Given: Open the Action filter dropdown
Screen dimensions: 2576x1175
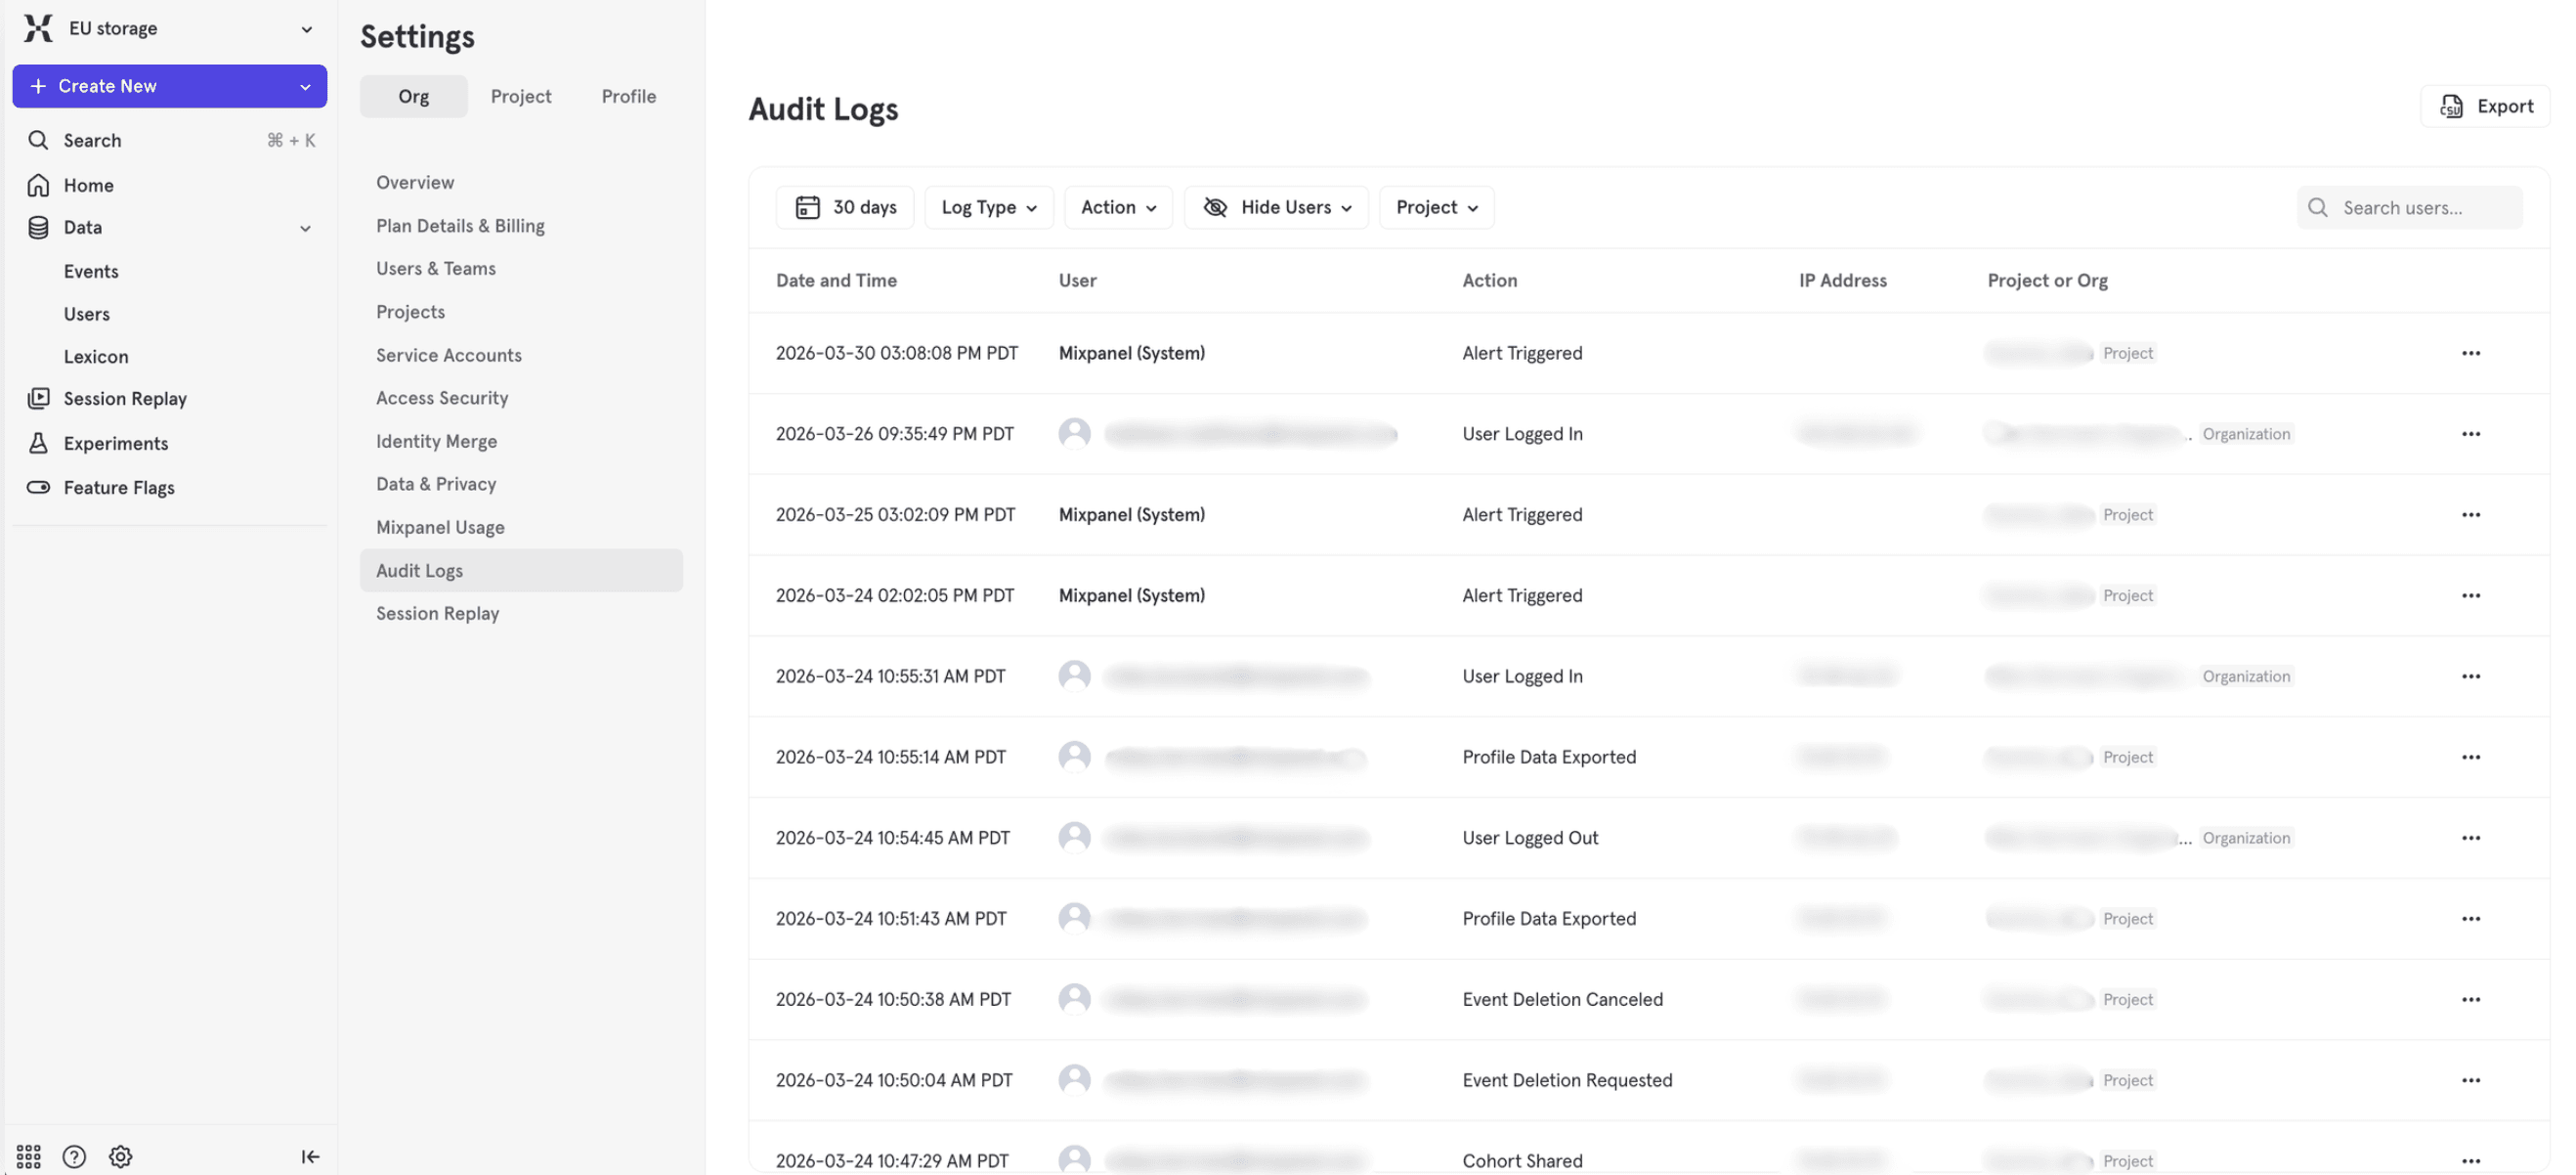Looking at the screenshot, I should 1117,207.
